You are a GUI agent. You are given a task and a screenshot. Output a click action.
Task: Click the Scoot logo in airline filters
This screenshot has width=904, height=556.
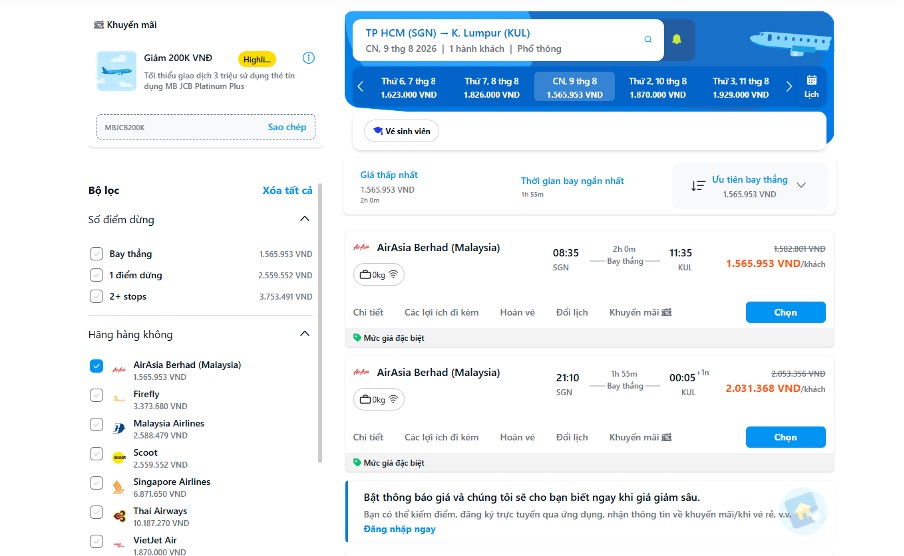click(x=119, y=458)
